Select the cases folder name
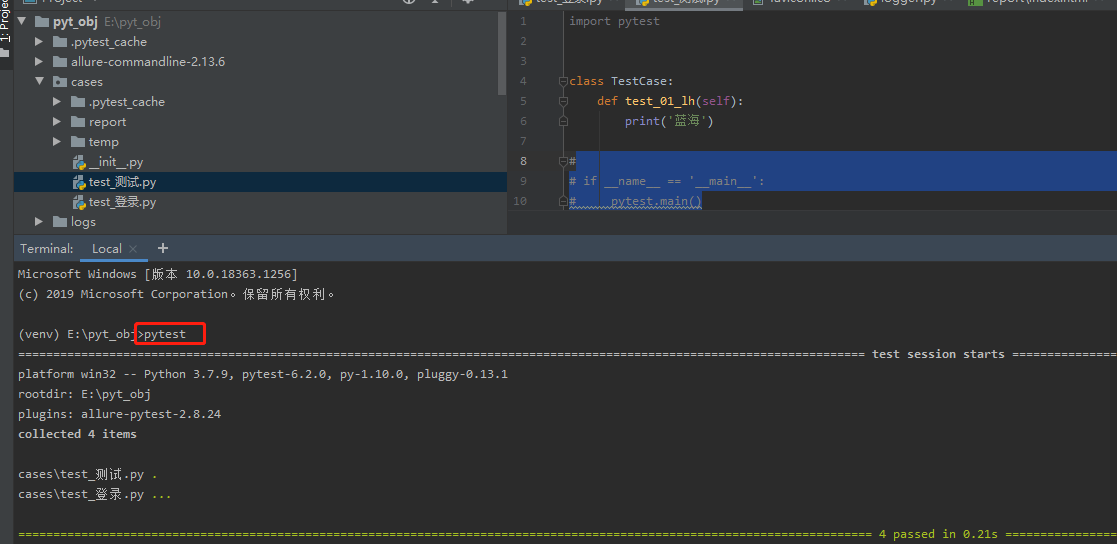This screenshot has width=1117, height=544. 87,82
